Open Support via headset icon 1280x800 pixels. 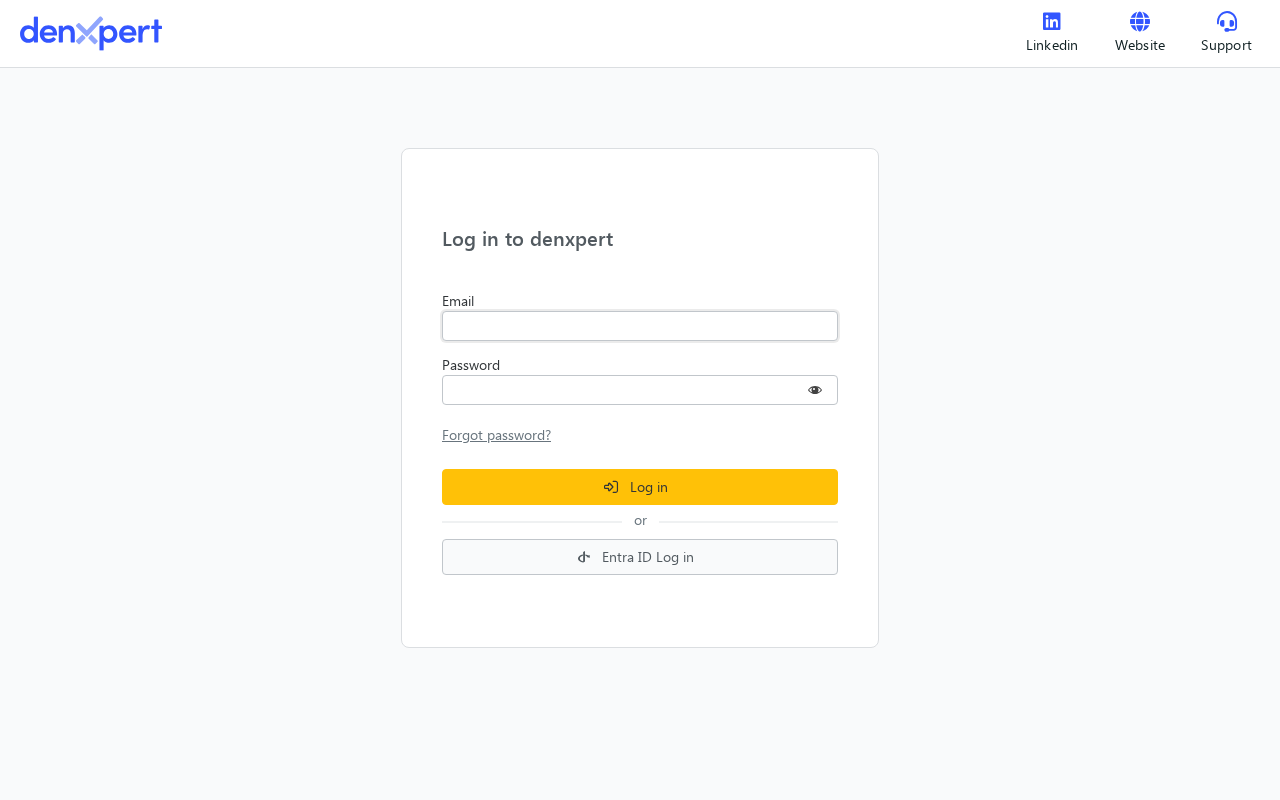coord(1227,21)
